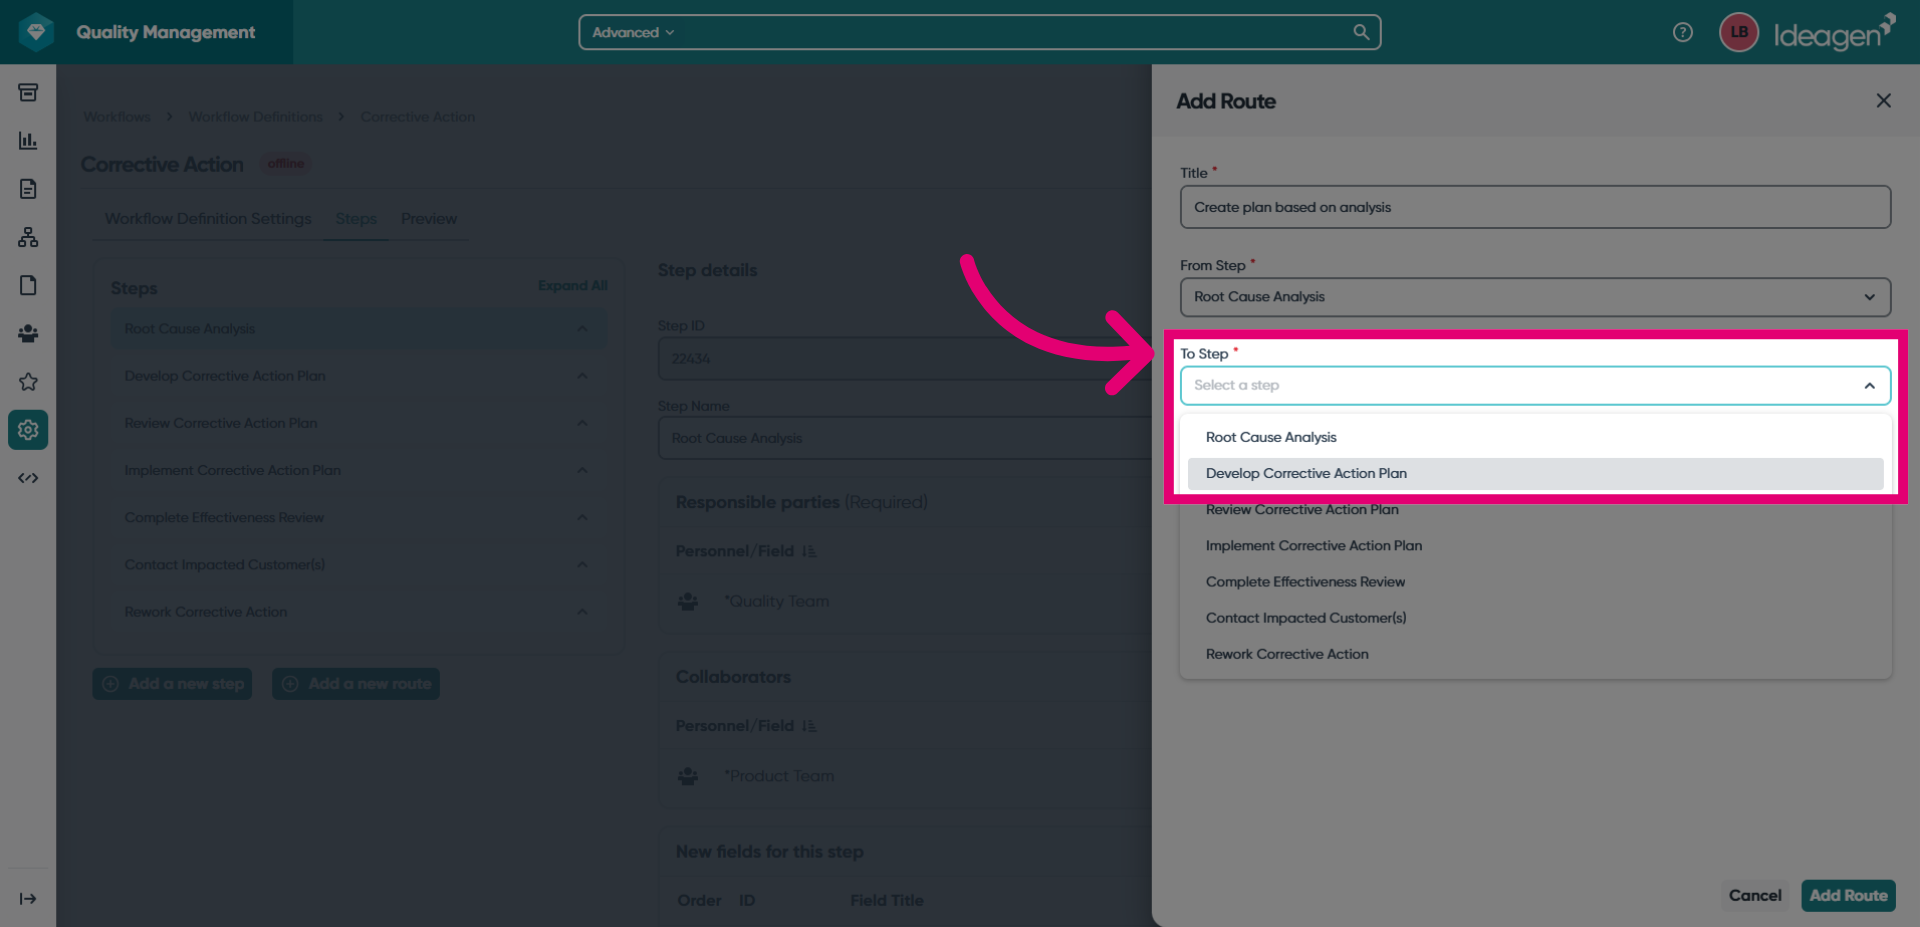Open the LB user avatar menu
The image size is (1920, 927).
coord(1739,32)
